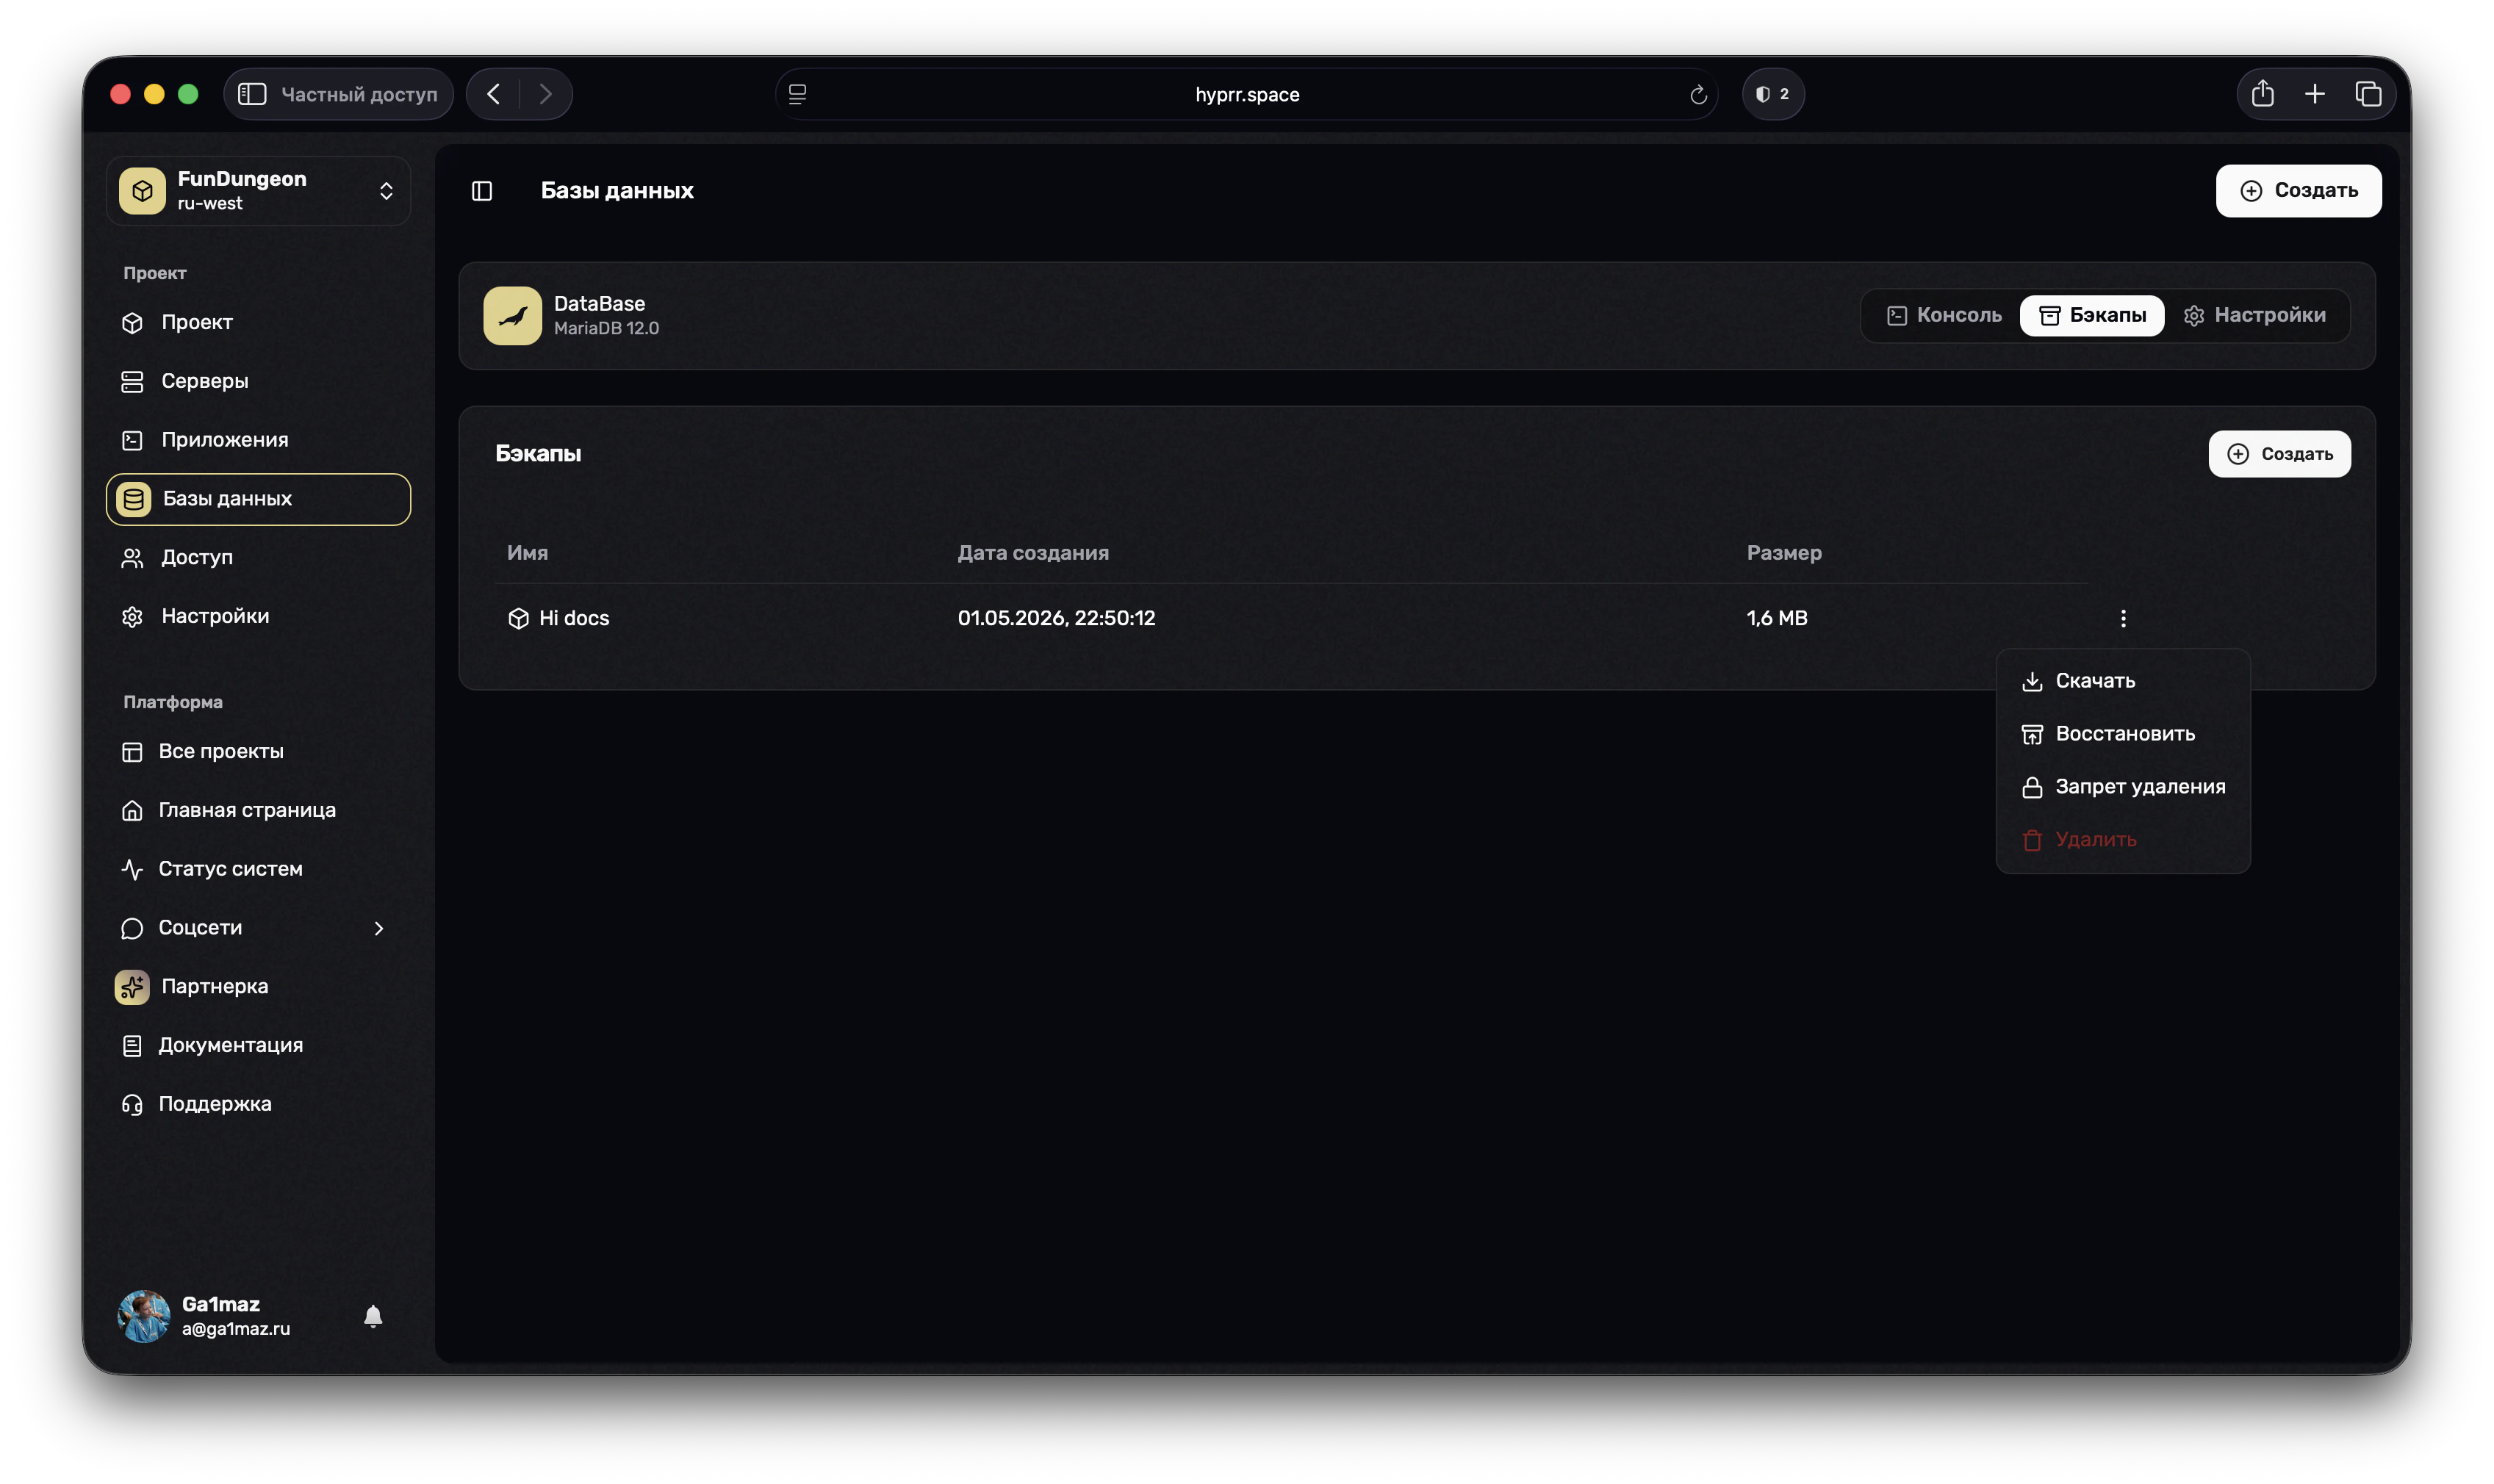Open the Доступ page

258,557
